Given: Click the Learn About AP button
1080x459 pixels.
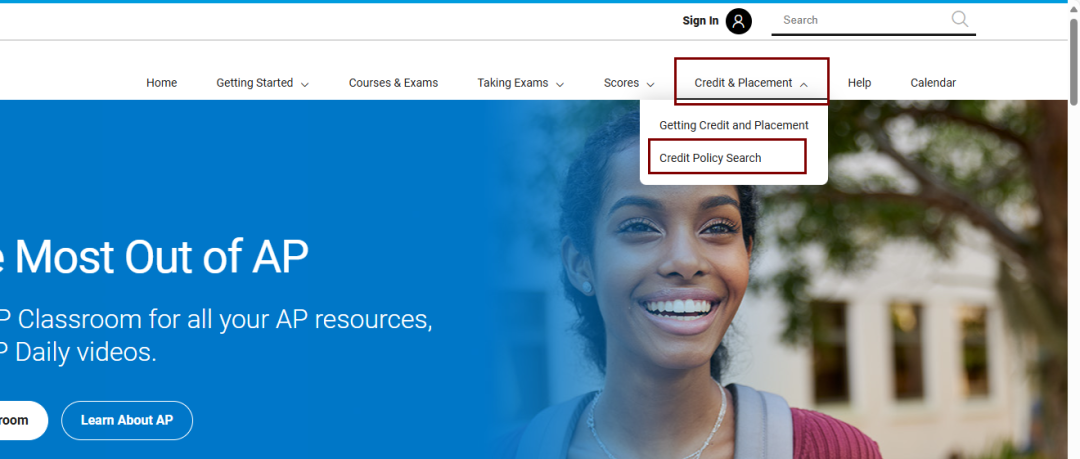Looking at the screenshot, I should [127, 420].
